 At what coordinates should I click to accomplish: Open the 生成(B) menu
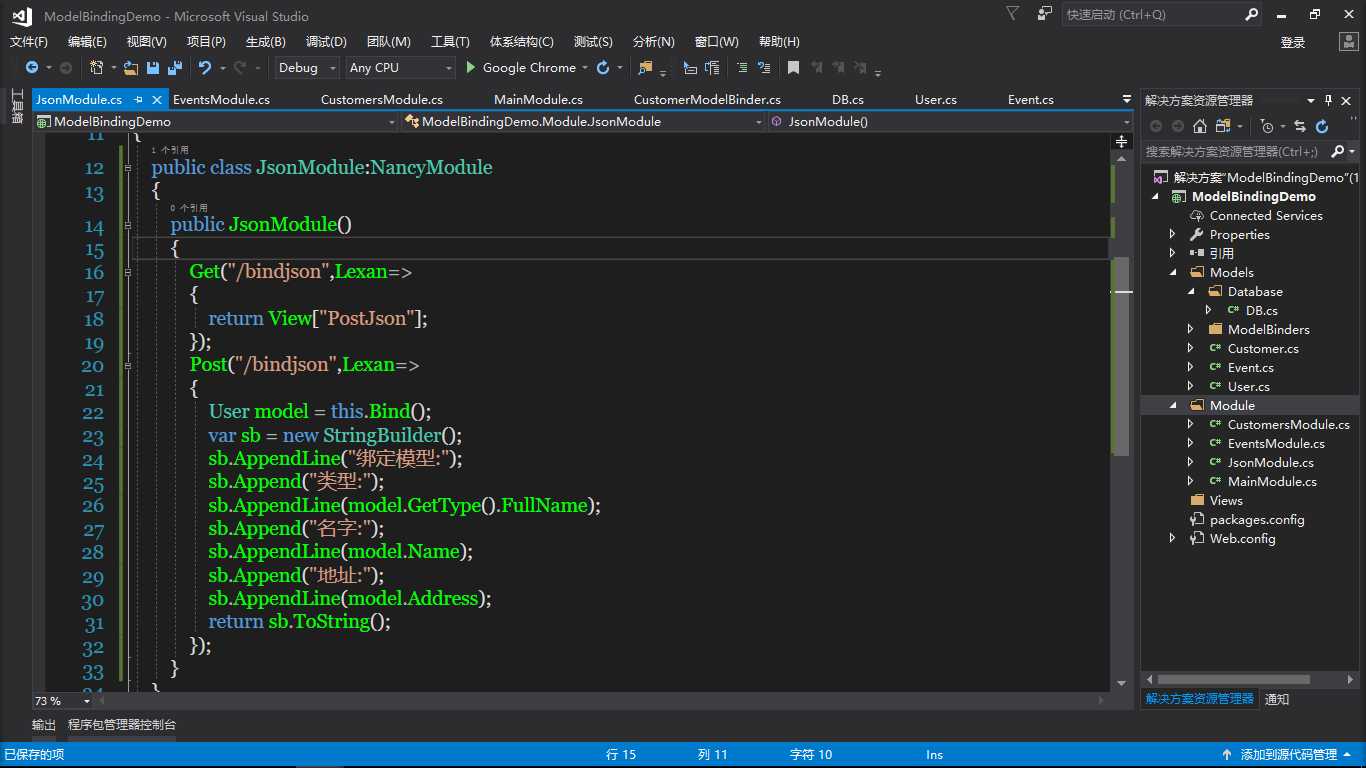pos(266,41)
